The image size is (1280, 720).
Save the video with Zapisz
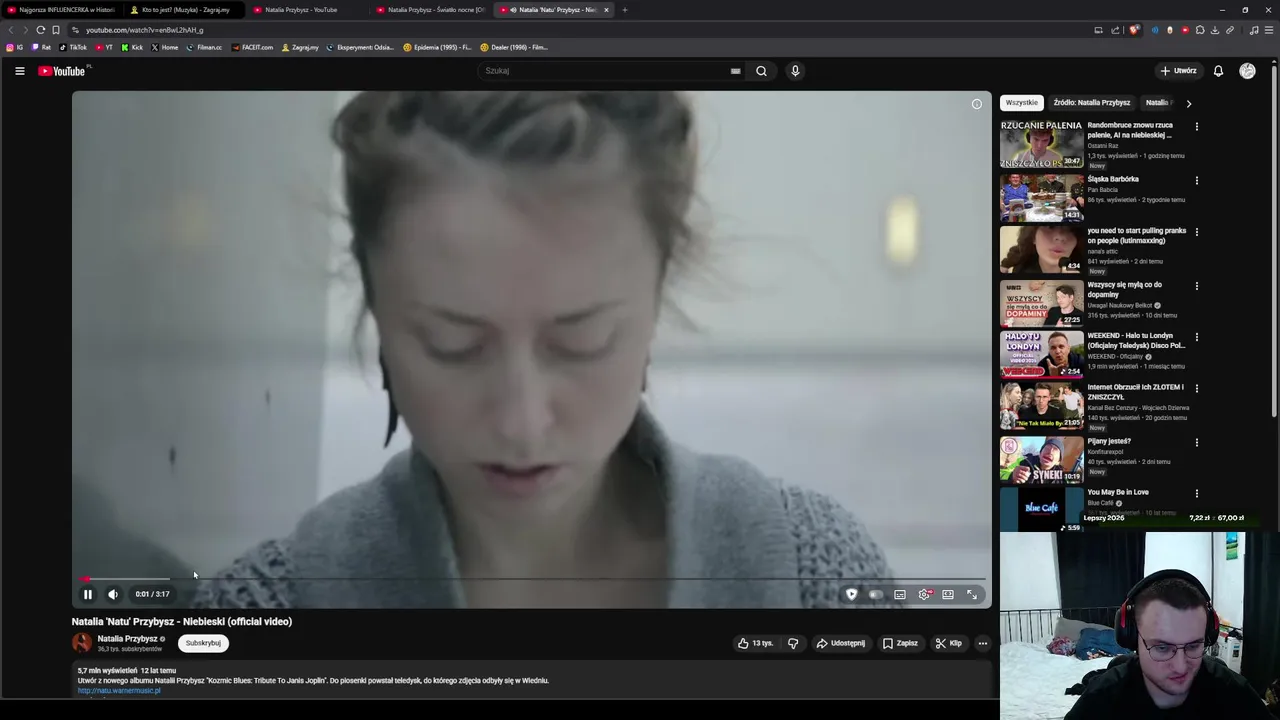point(900,643)
